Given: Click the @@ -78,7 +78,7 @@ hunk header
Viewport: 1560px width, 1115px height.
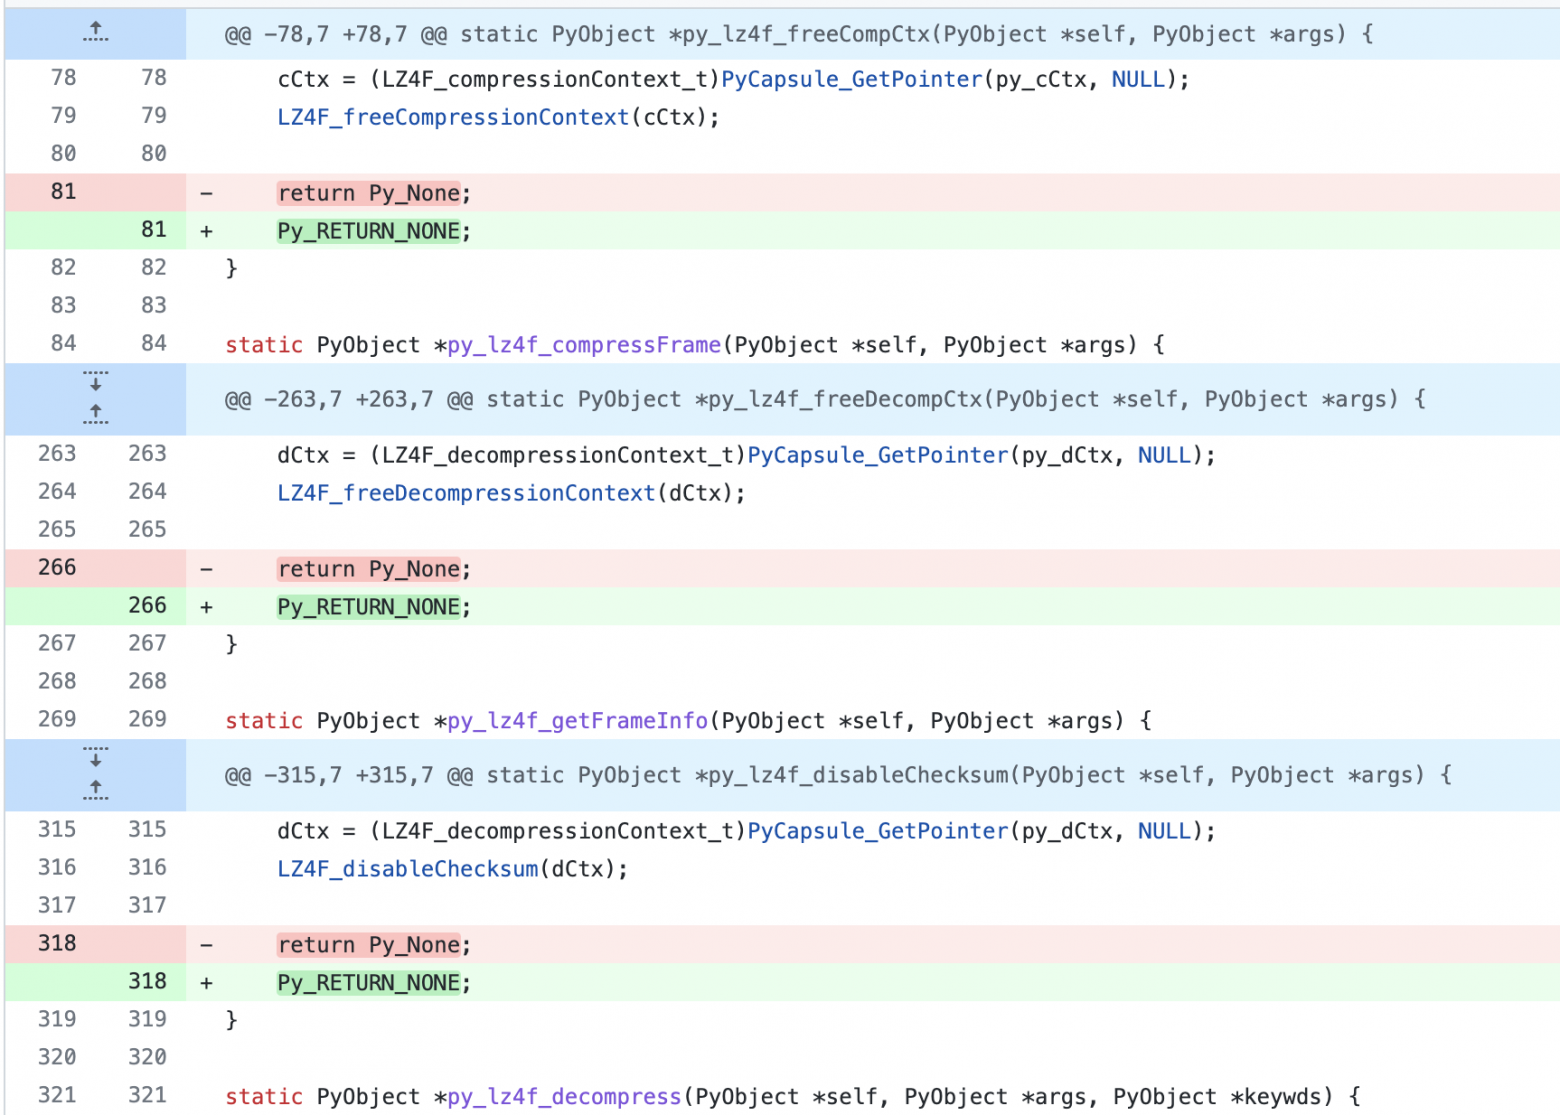Looking at the screenshot, I should [x=799, y=35].
